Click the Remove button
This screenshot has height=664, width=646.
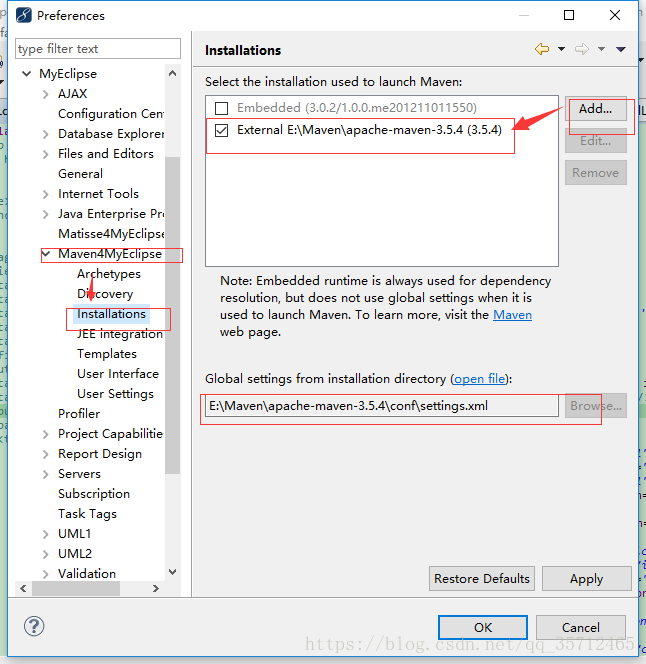(596, 173)
